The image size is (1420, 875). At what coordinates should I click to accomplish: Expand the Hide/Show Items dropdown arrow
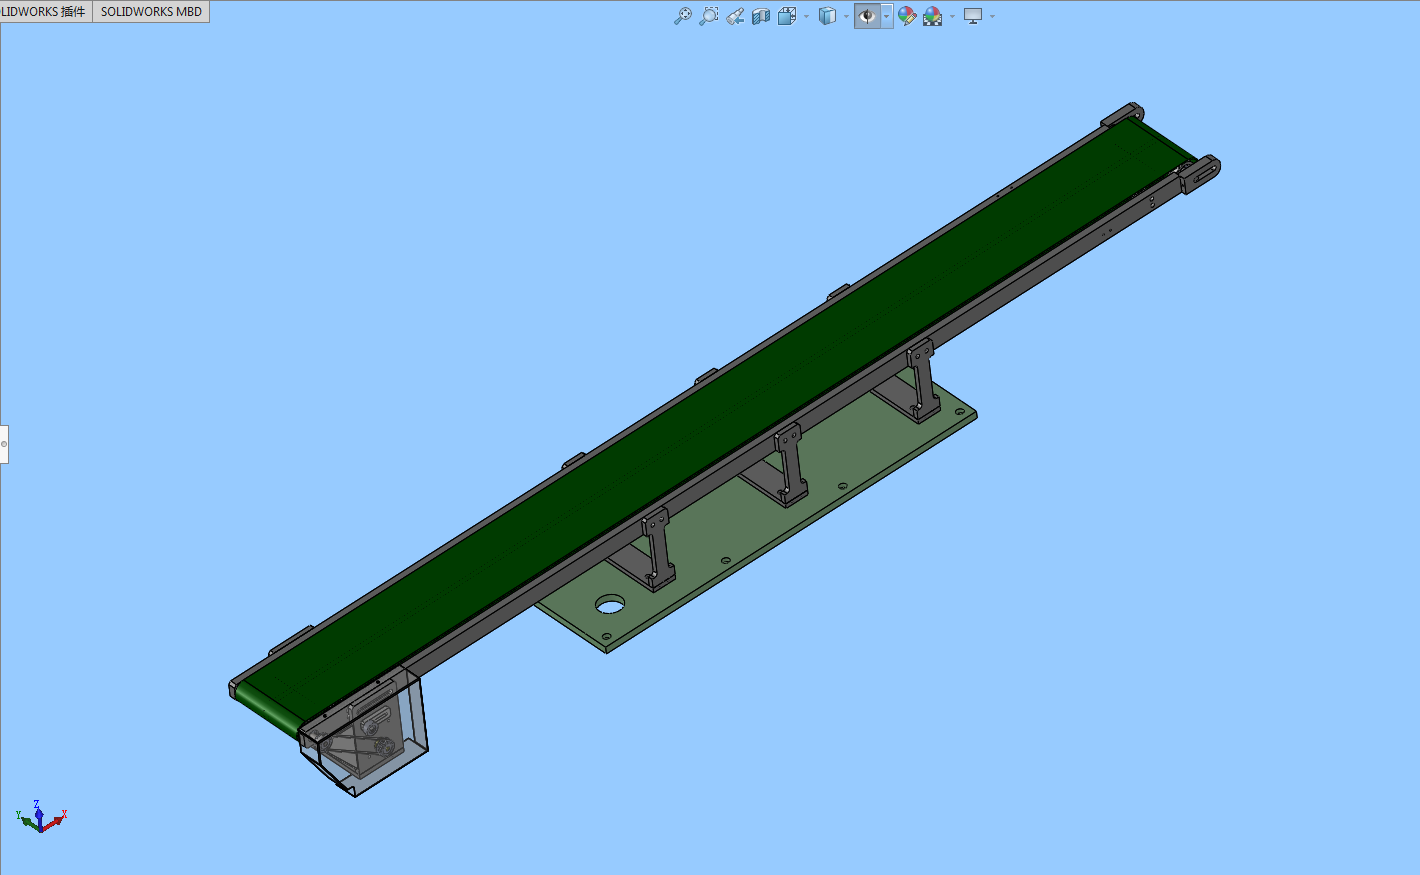tap(886, 16)
